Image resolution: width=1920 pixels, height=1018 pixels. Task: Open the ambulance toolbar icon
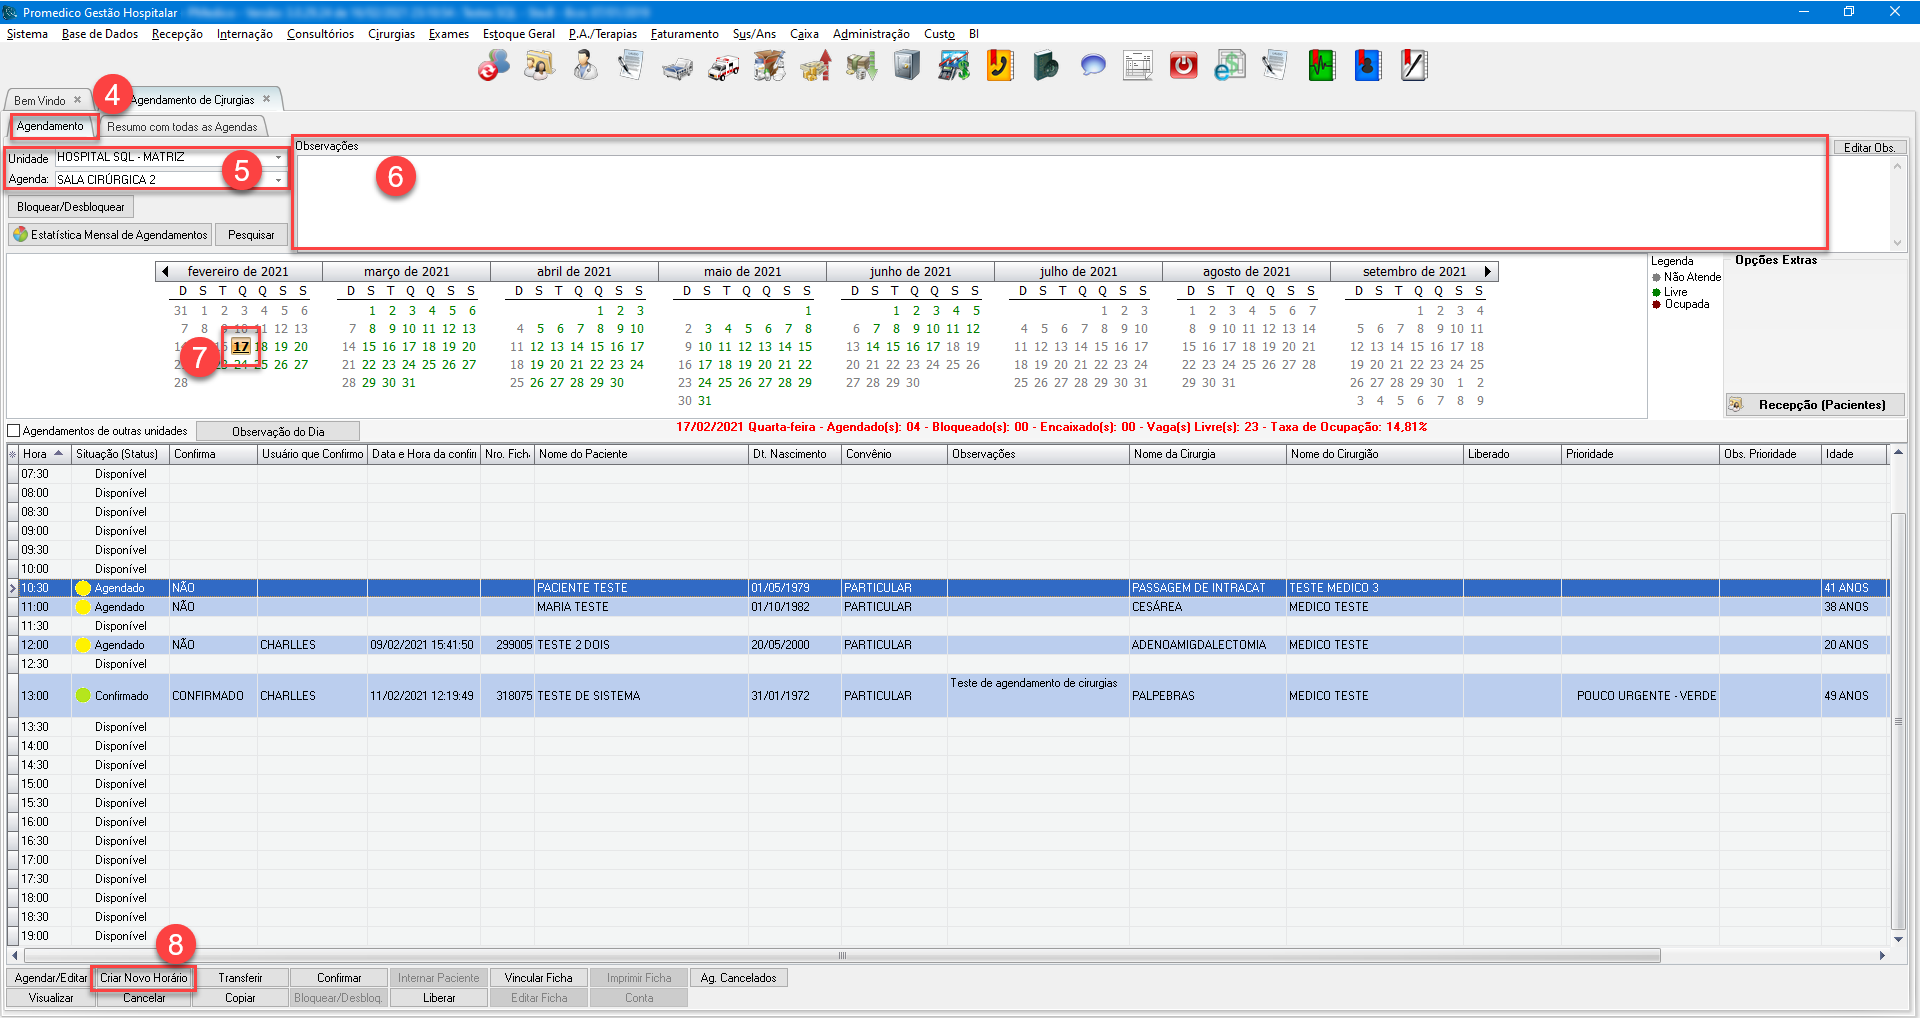[x=723, y=67]
